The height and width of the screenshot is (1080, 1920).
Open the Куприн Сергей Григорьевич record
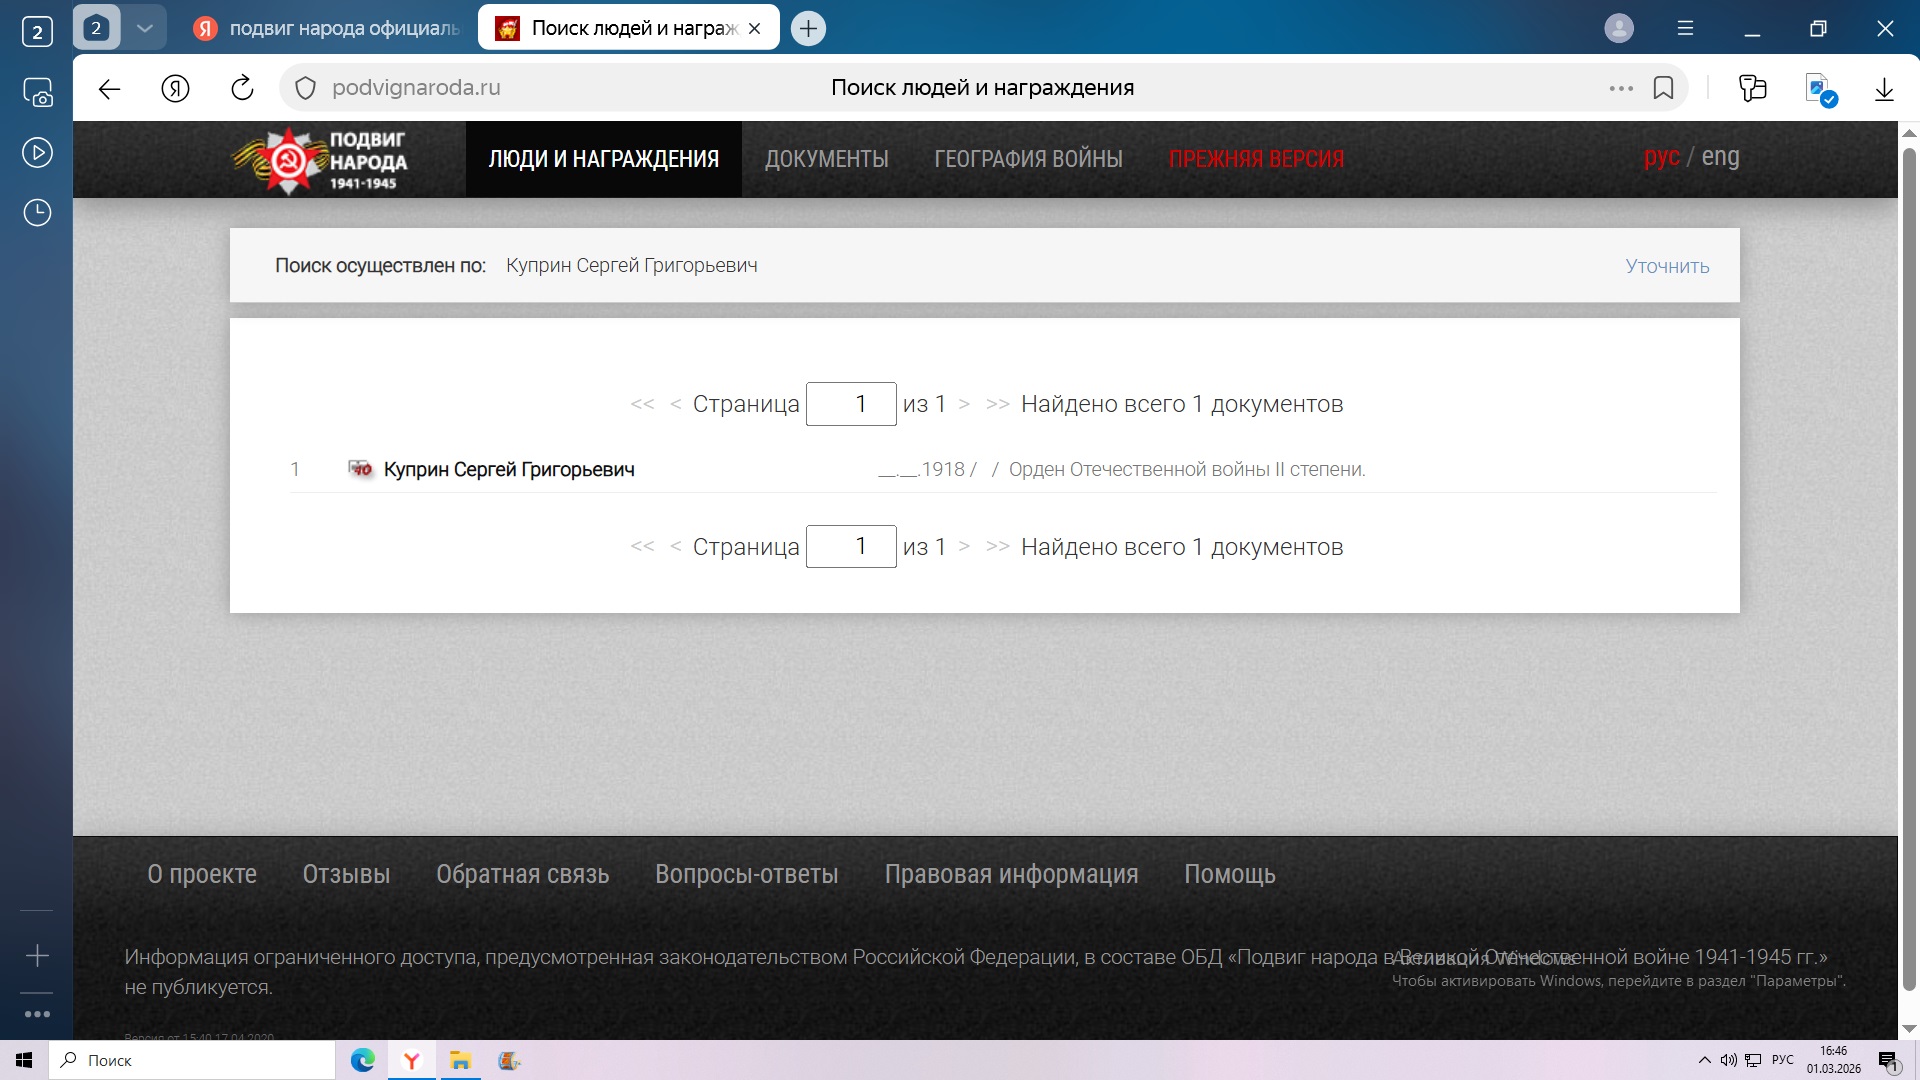click(x=509, y=469)
